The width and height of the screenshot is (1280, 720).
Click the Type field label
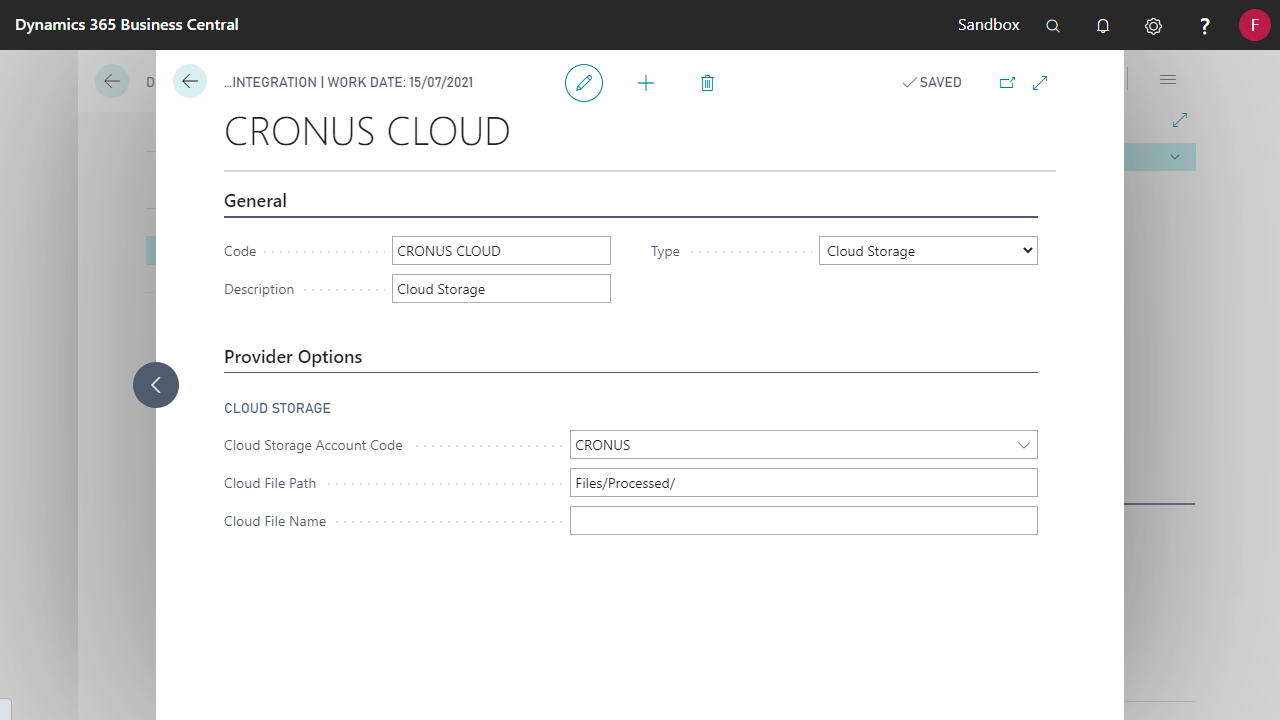[665, 251]
